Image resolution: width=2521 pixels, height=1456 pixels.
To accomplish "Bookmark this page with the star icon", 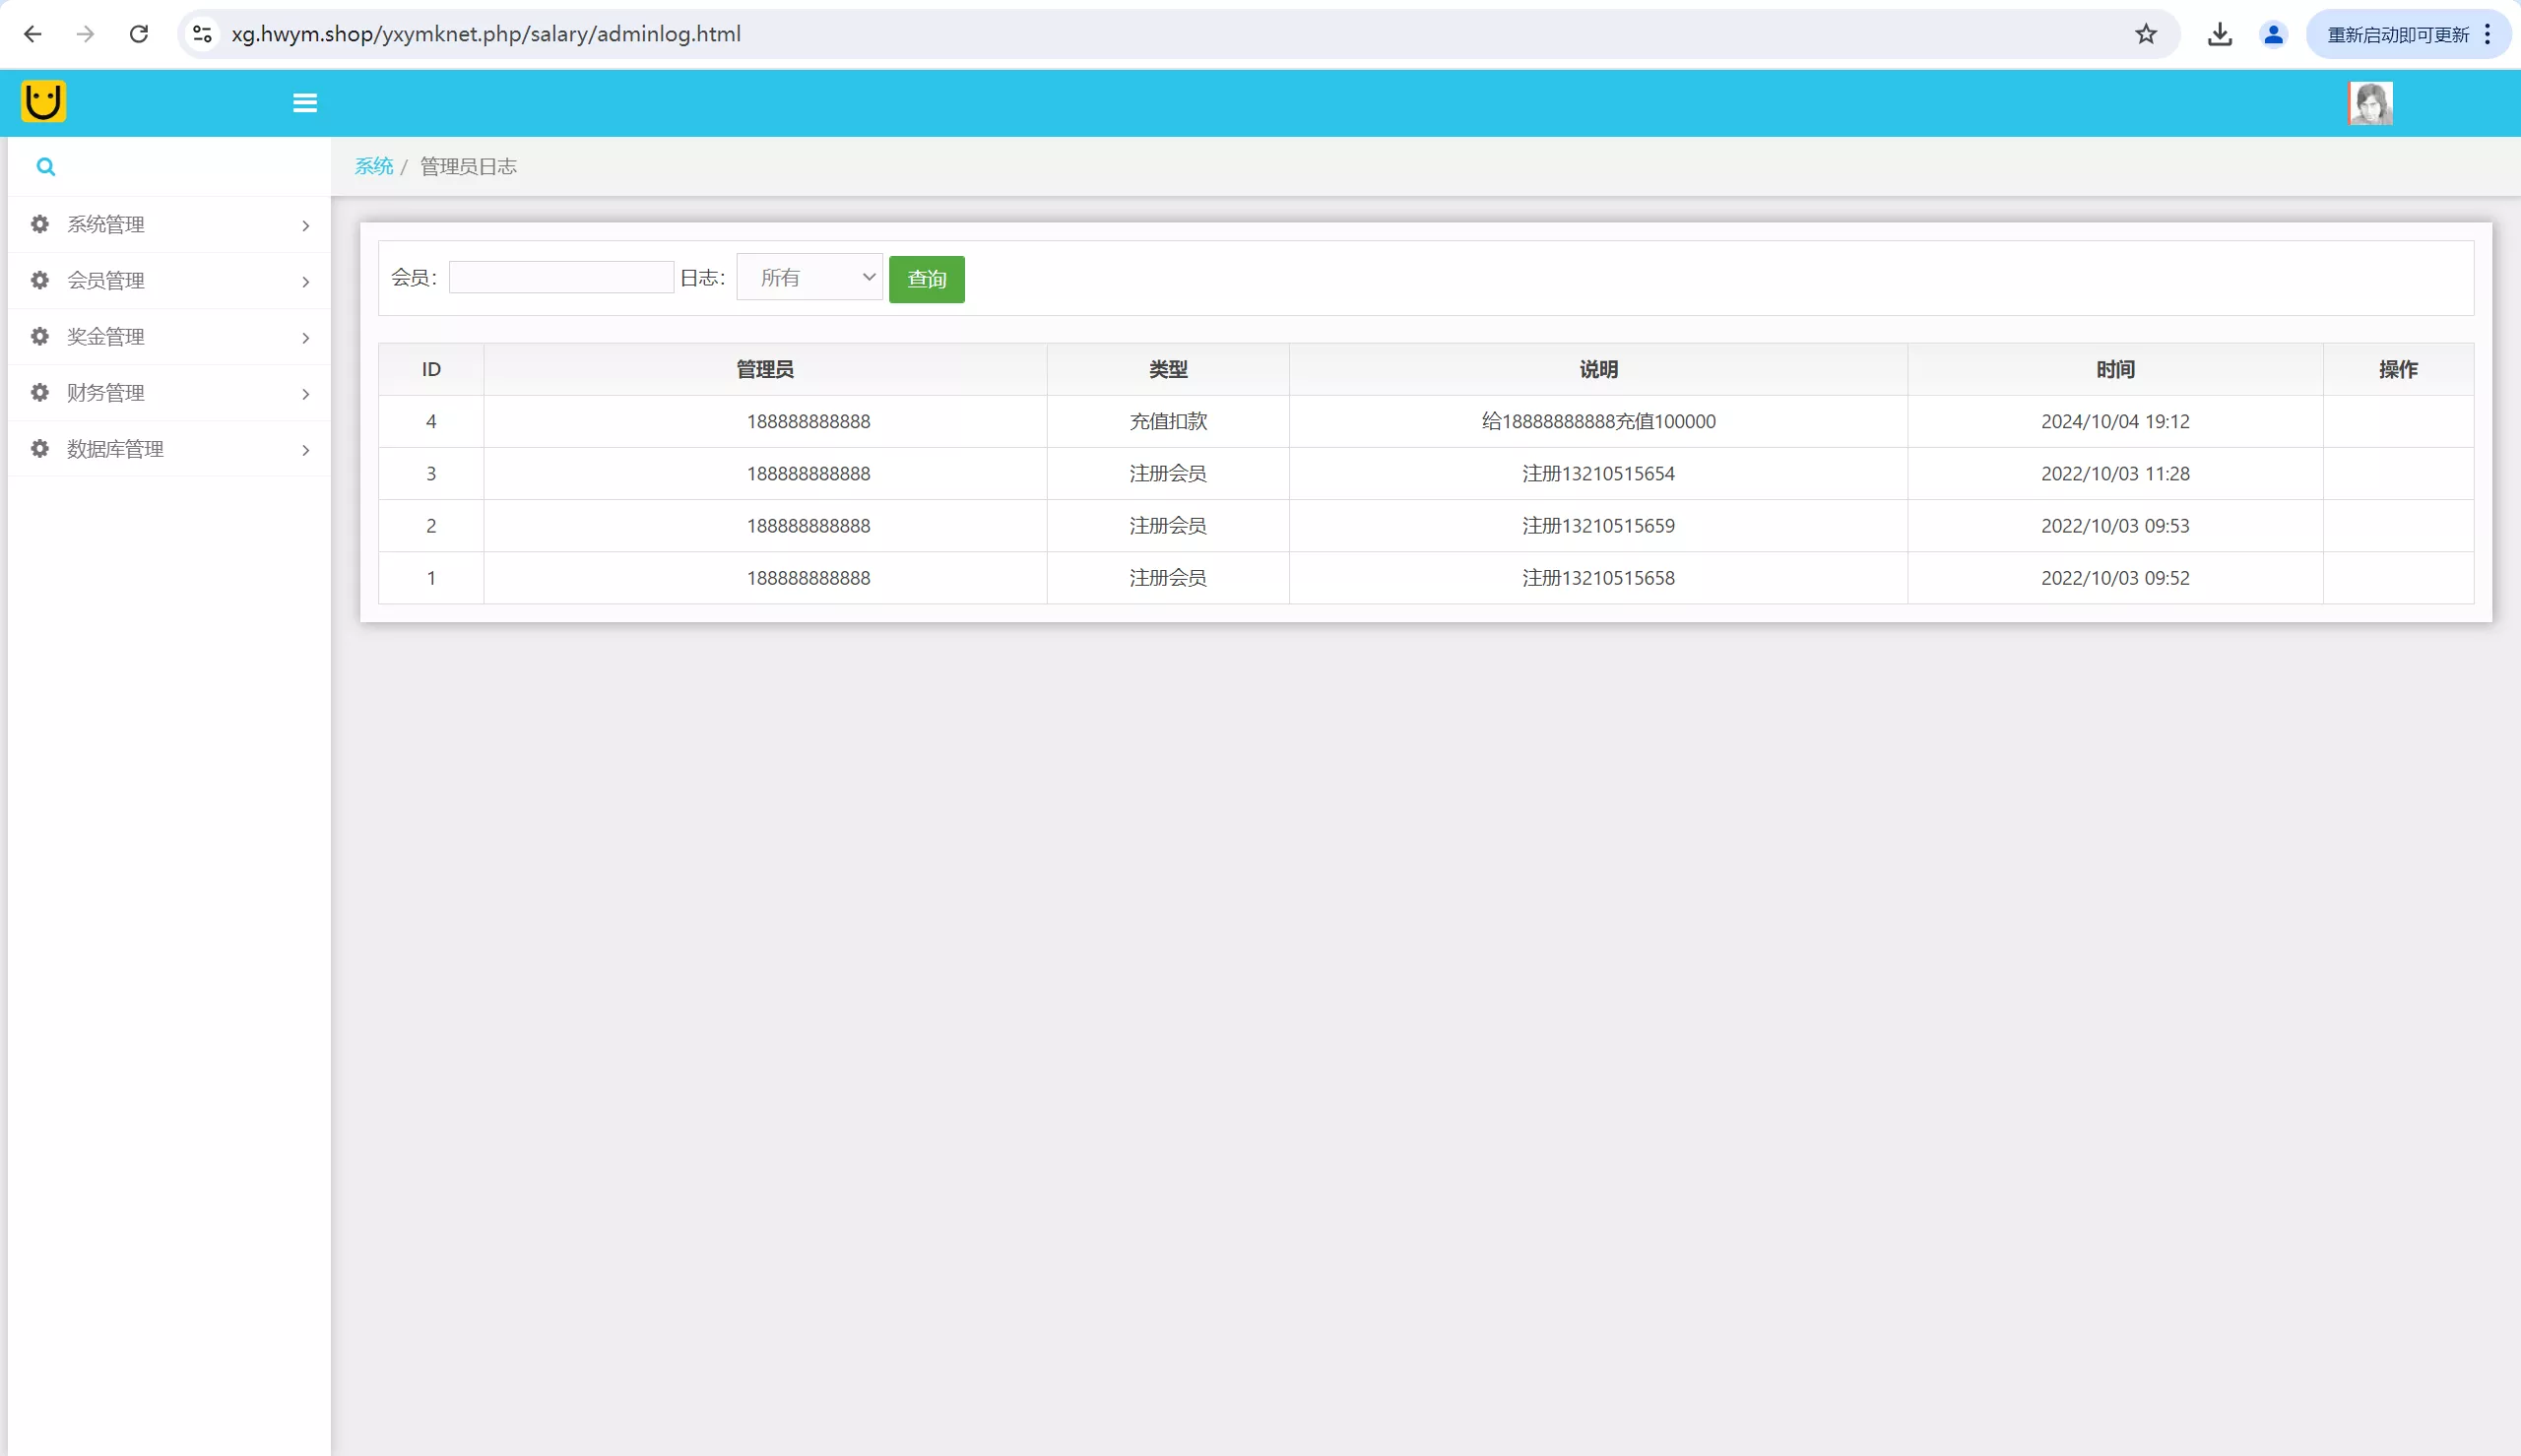I will (x=2146, y=34).
